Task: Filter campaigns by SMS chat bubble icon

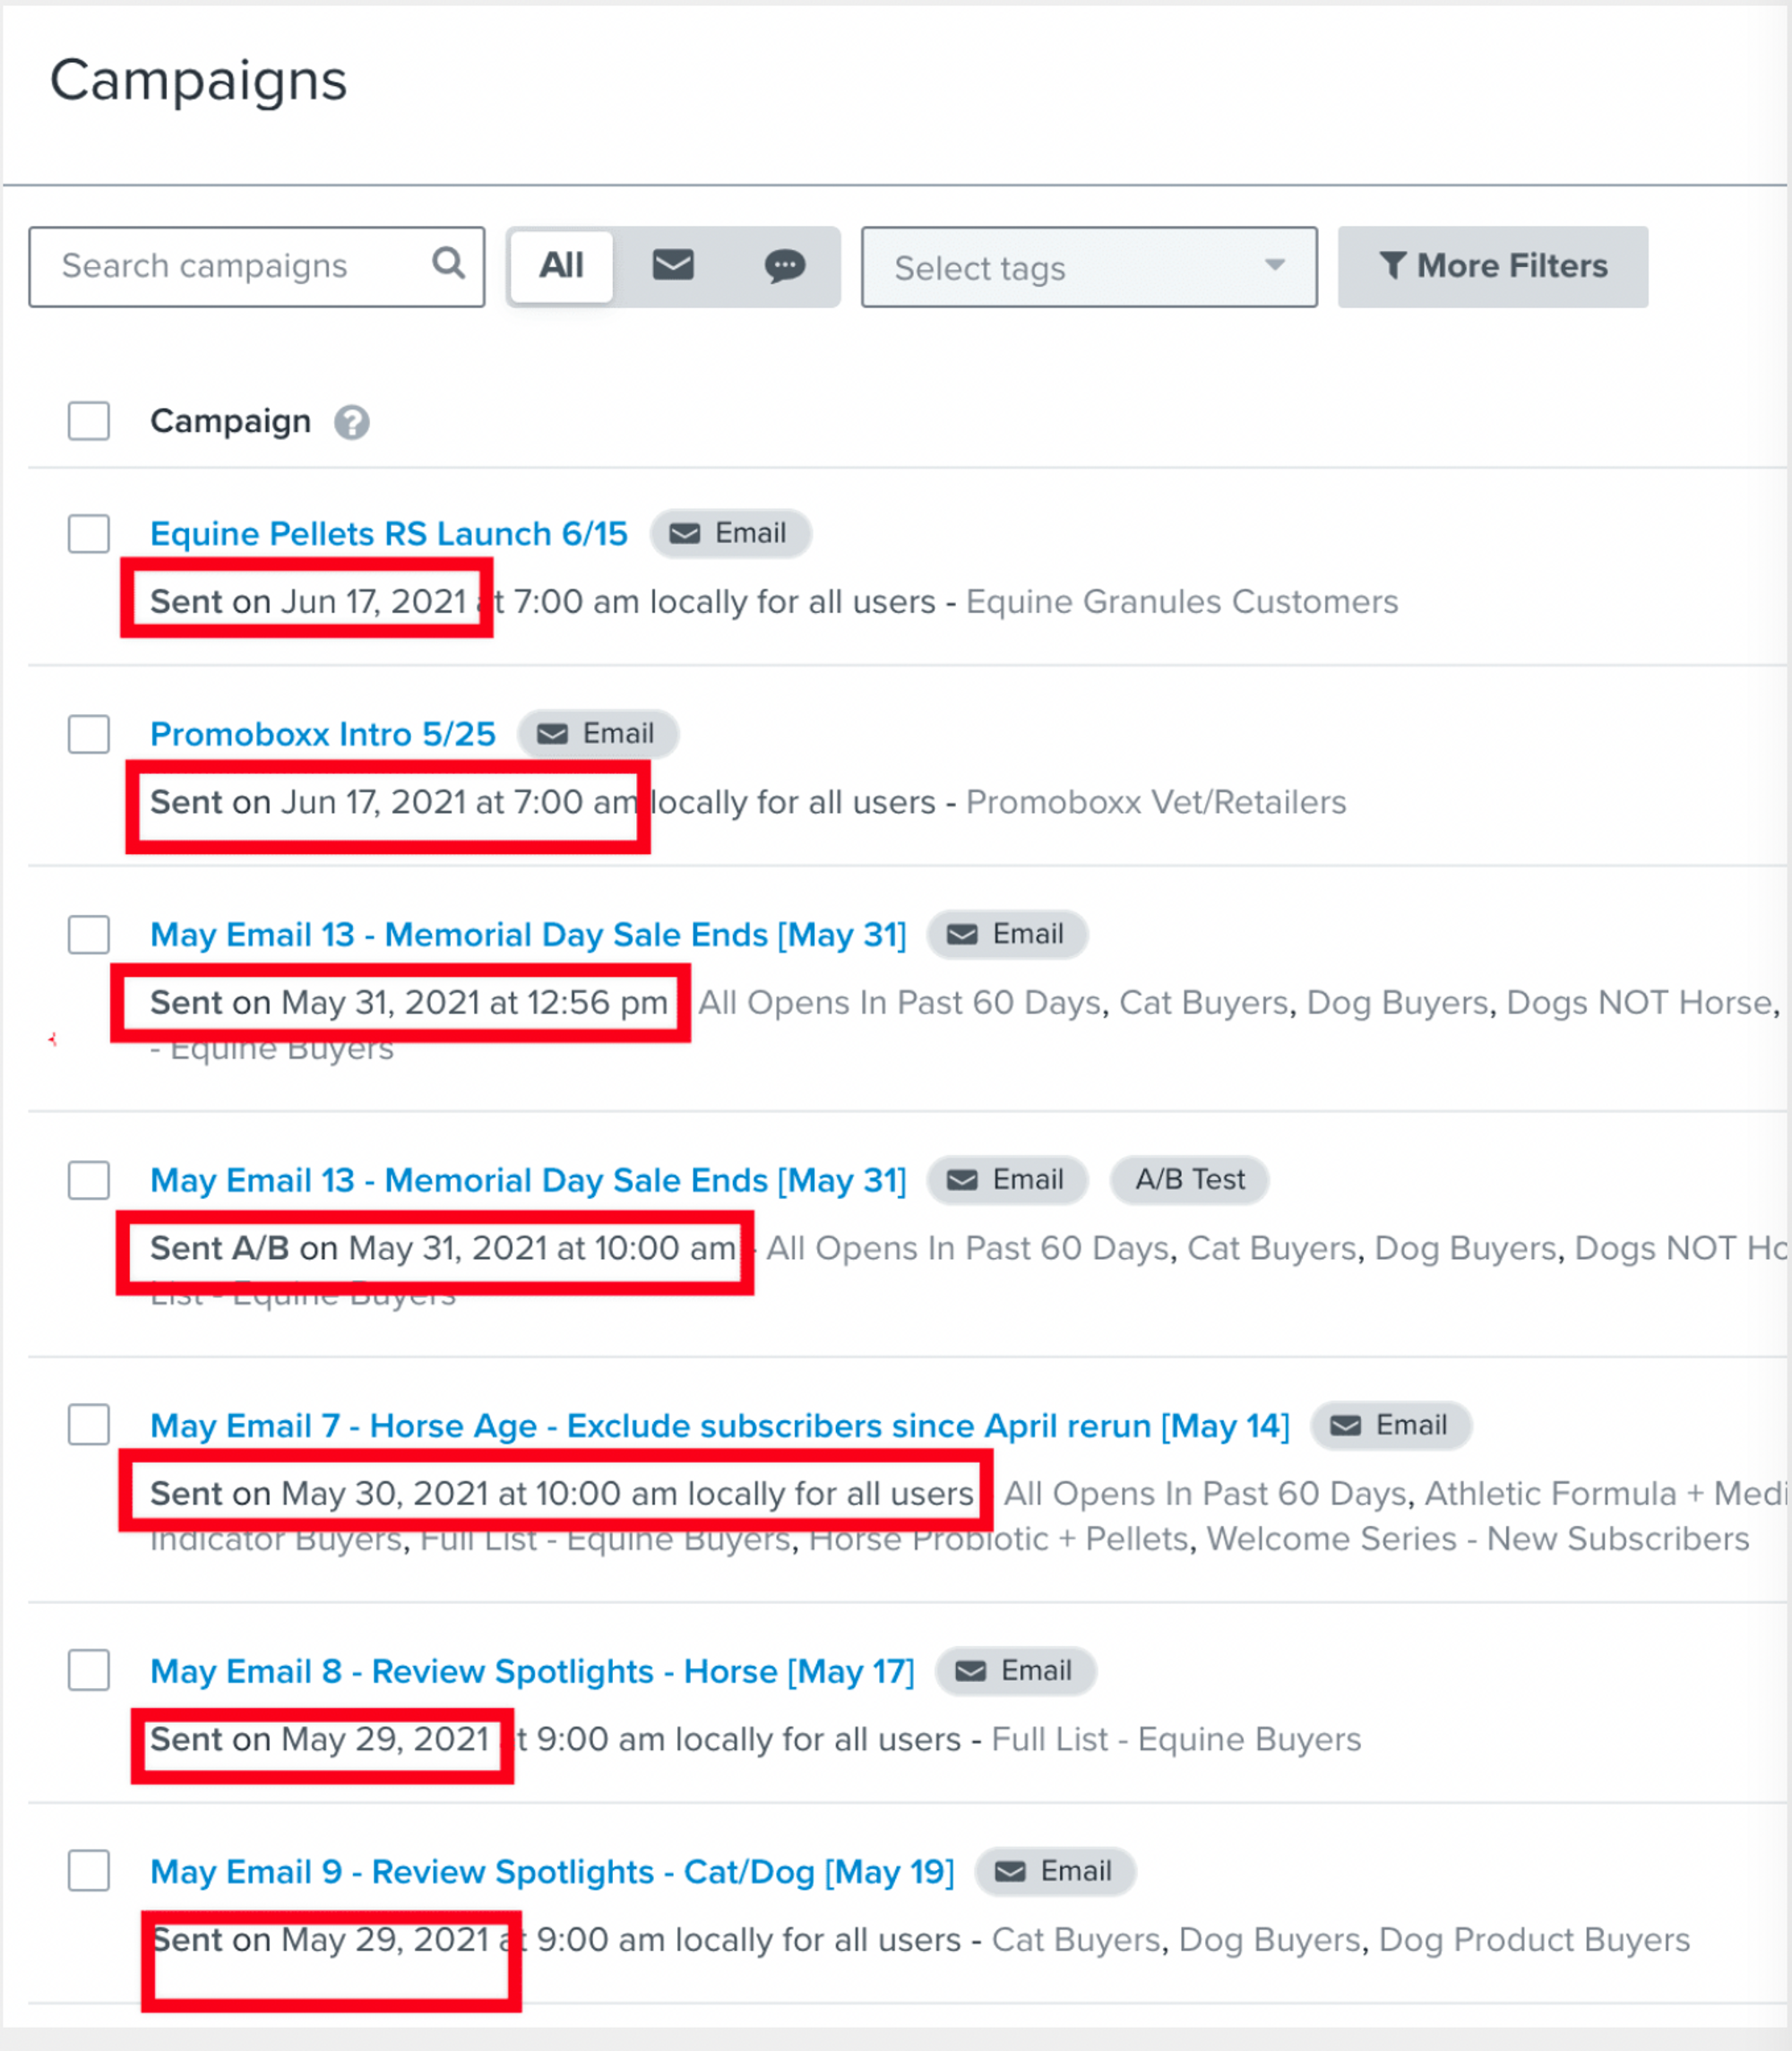Action: point(785,265)
